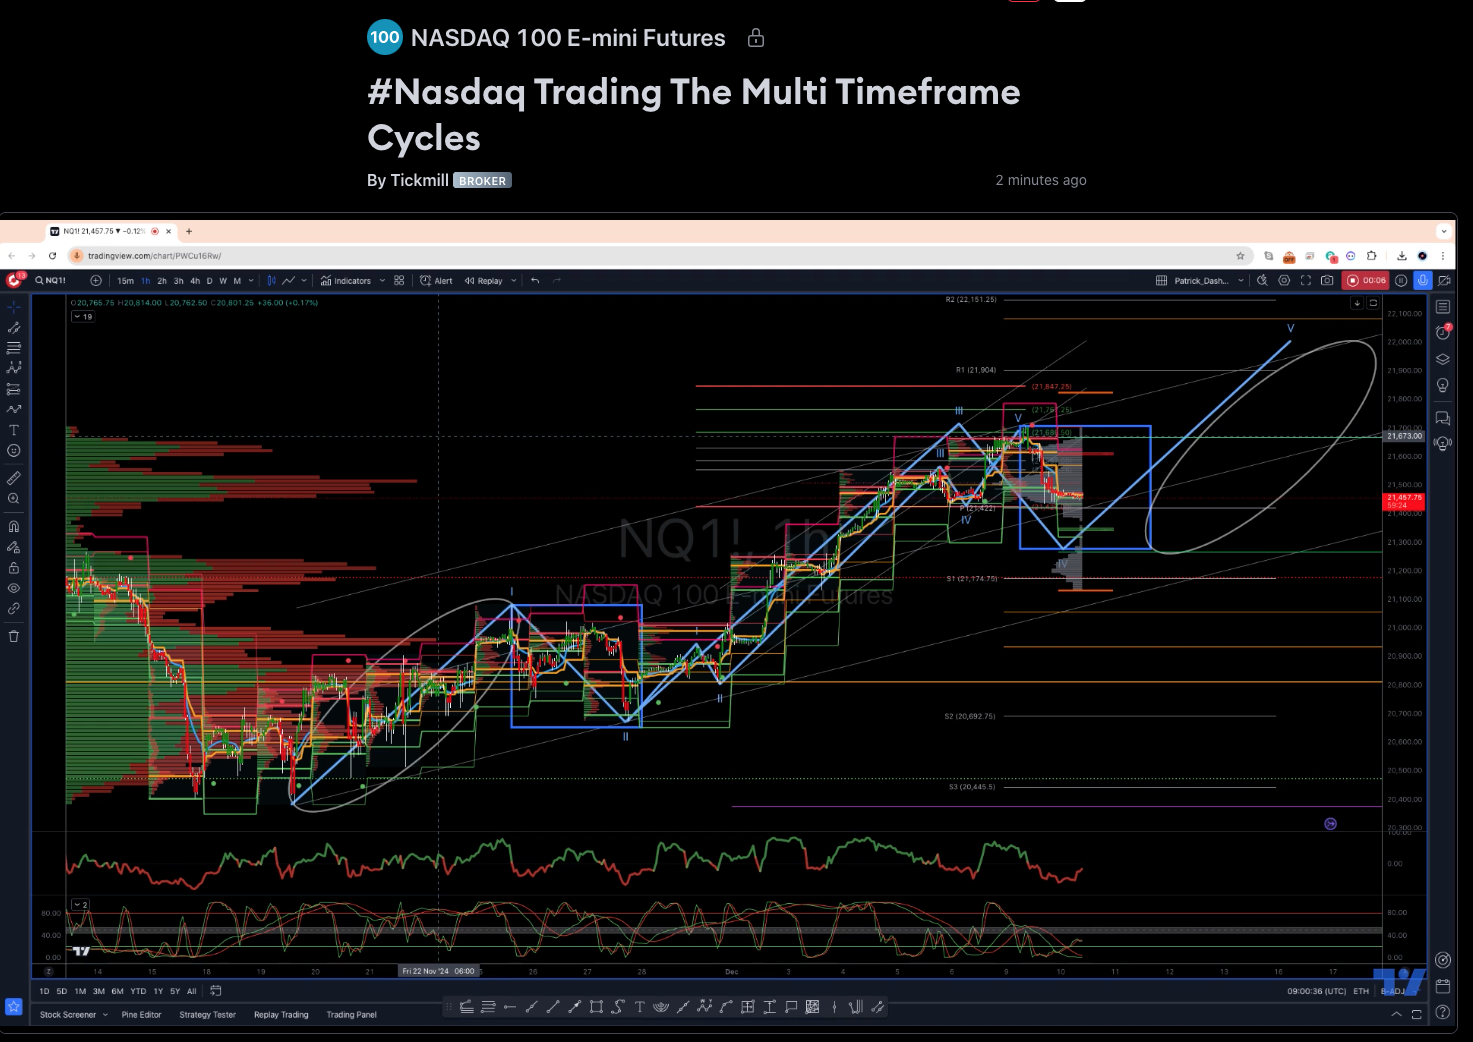
Task: Open the Trading Panel tab
Action: (x=352, y=1015)
